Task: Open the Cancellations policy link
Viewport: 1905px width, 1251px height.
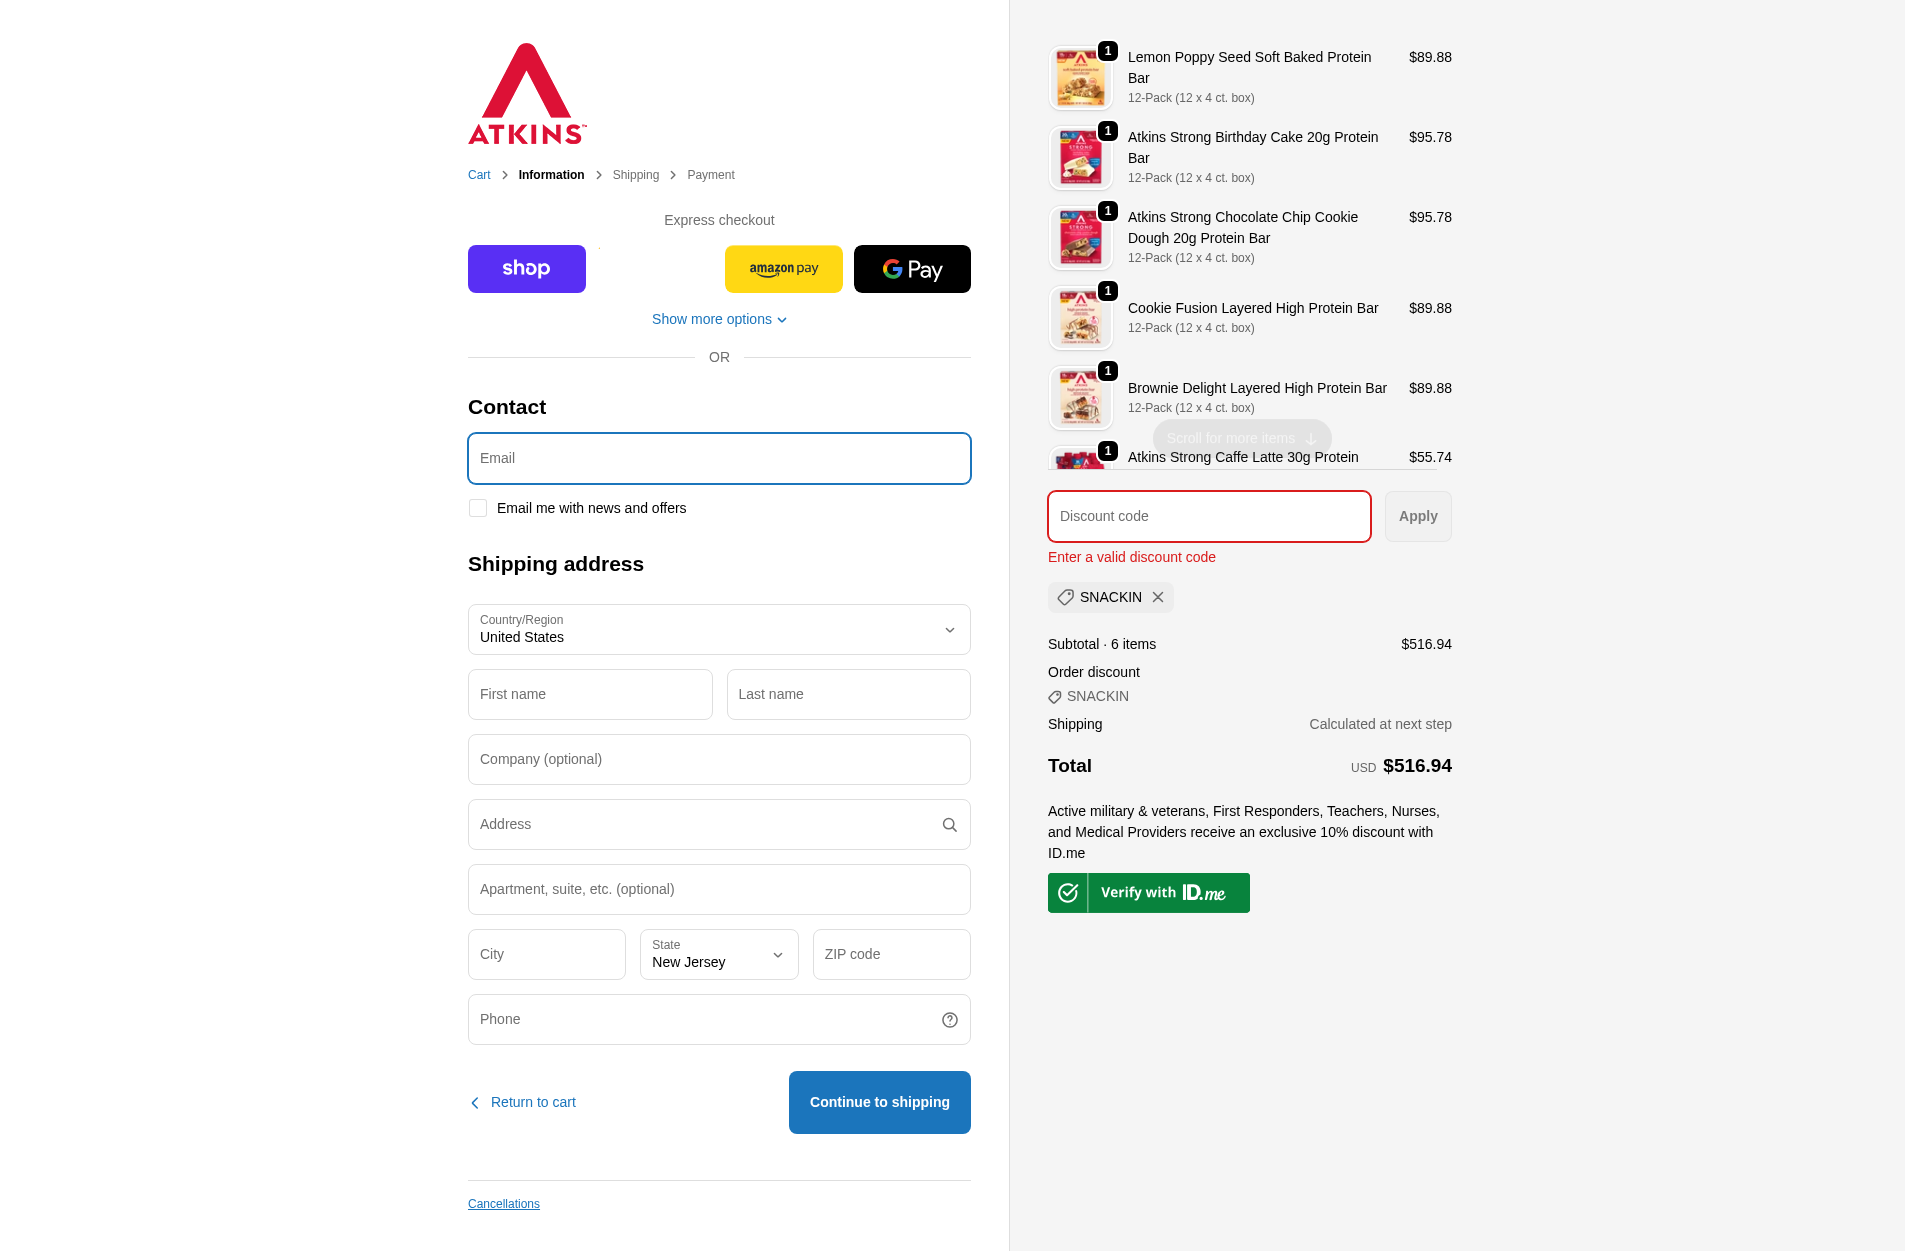Action: click(x=504, y=1204)
